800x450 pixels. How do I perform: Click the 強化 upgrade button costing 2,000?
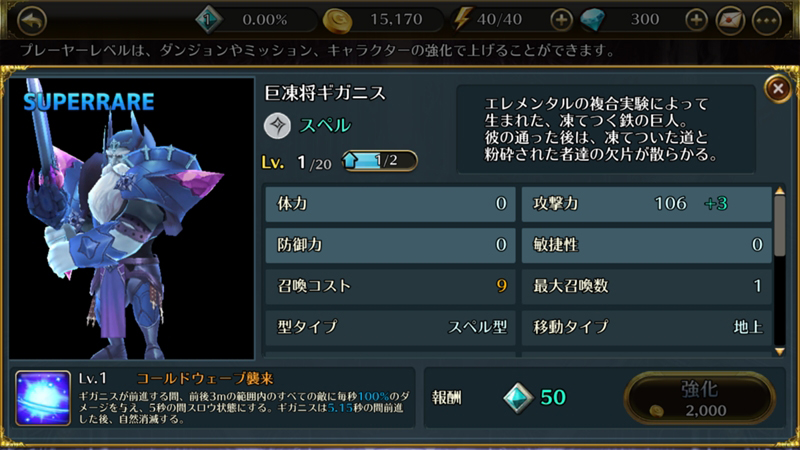coord(699,398)
